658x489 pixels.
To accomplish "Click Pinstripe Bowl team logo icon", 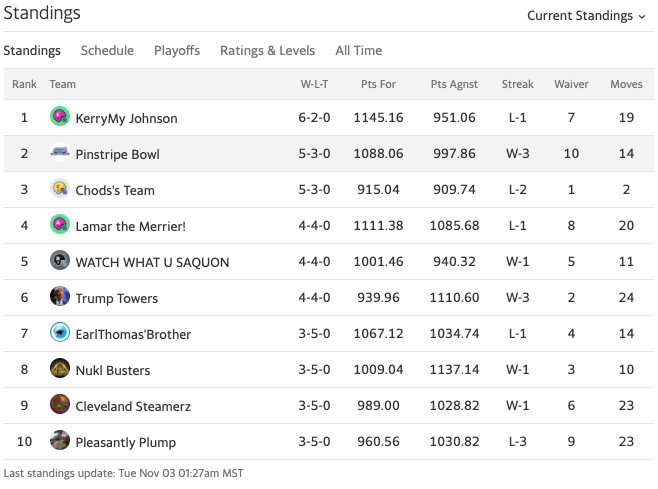I will coord(60,153).
